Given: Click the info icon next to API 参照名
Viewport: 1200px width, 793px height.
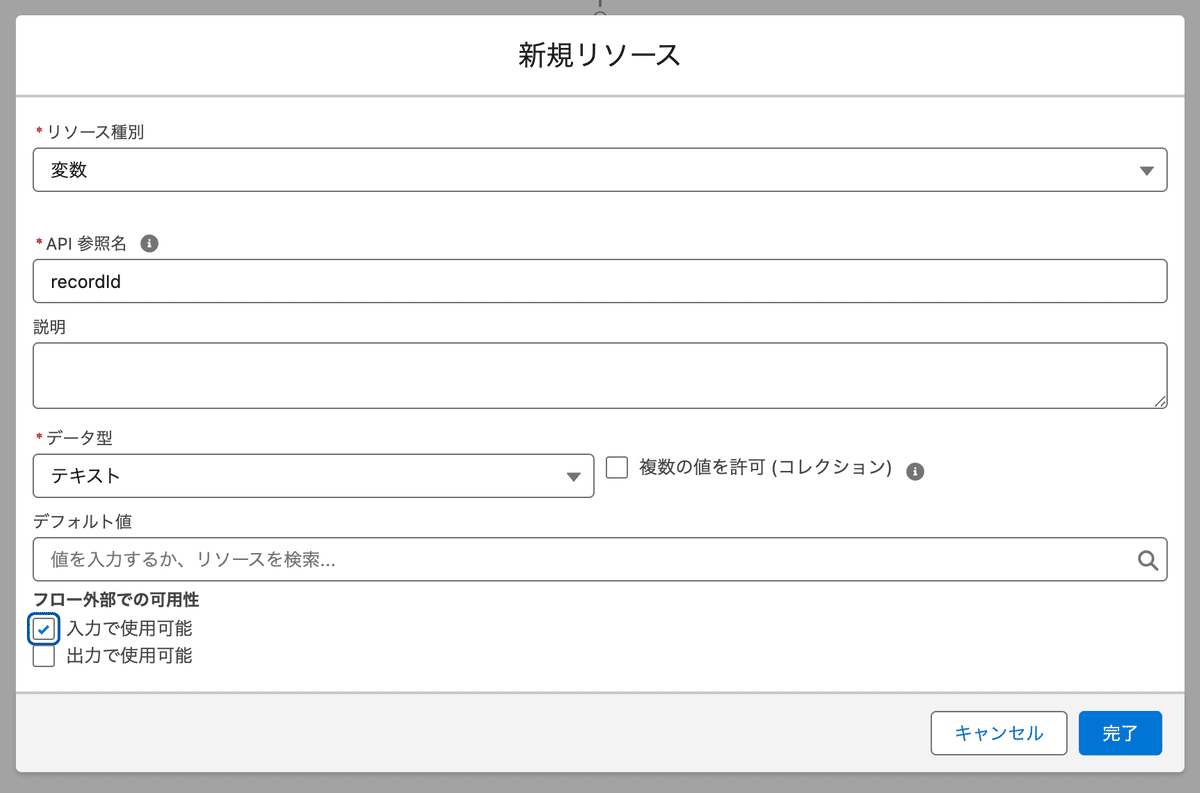Looking at the screenshot, I should point(149,243).
